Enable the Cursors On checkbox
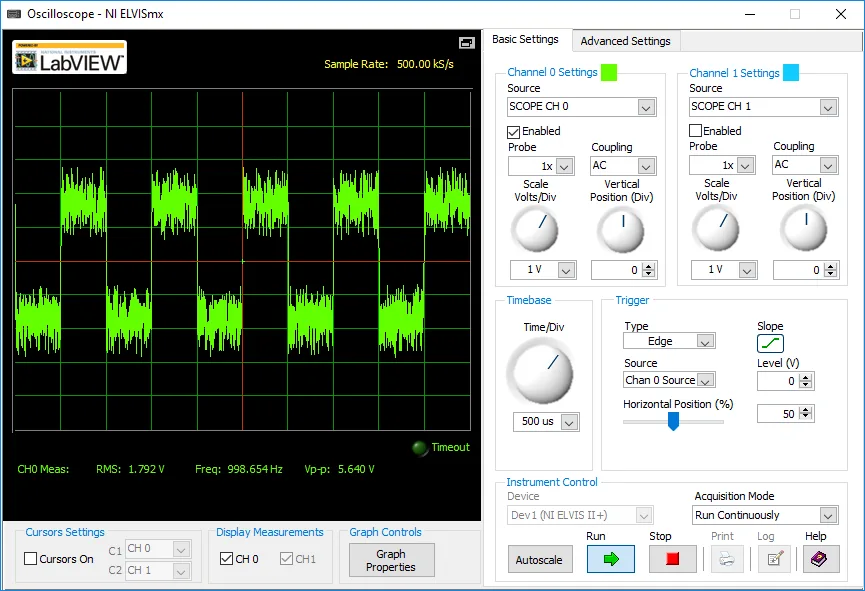The width and height of the screenshot is (865, 591). tap(31, 558)
